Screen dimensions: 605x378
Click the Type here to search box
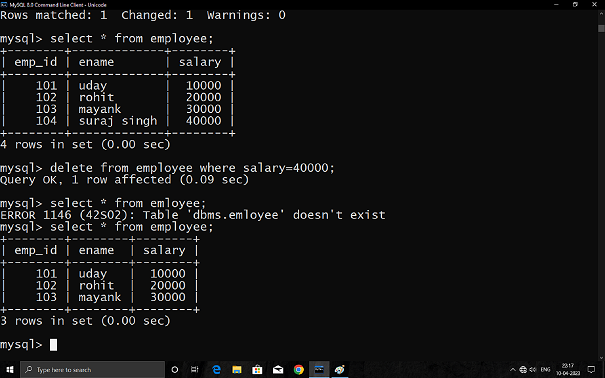click(x=92, y=370)
